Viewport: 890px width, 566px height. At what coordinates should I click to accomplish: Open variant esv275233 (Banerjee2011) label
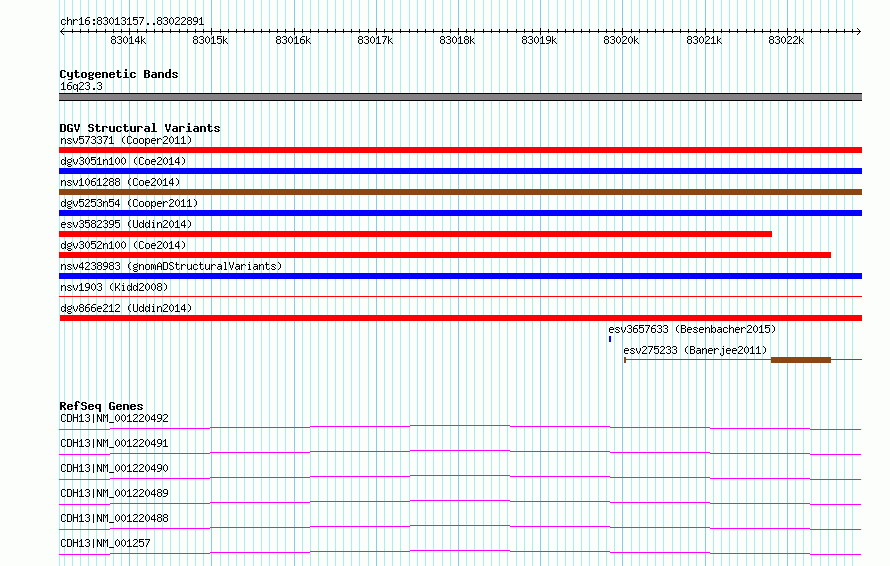point(695,350)
